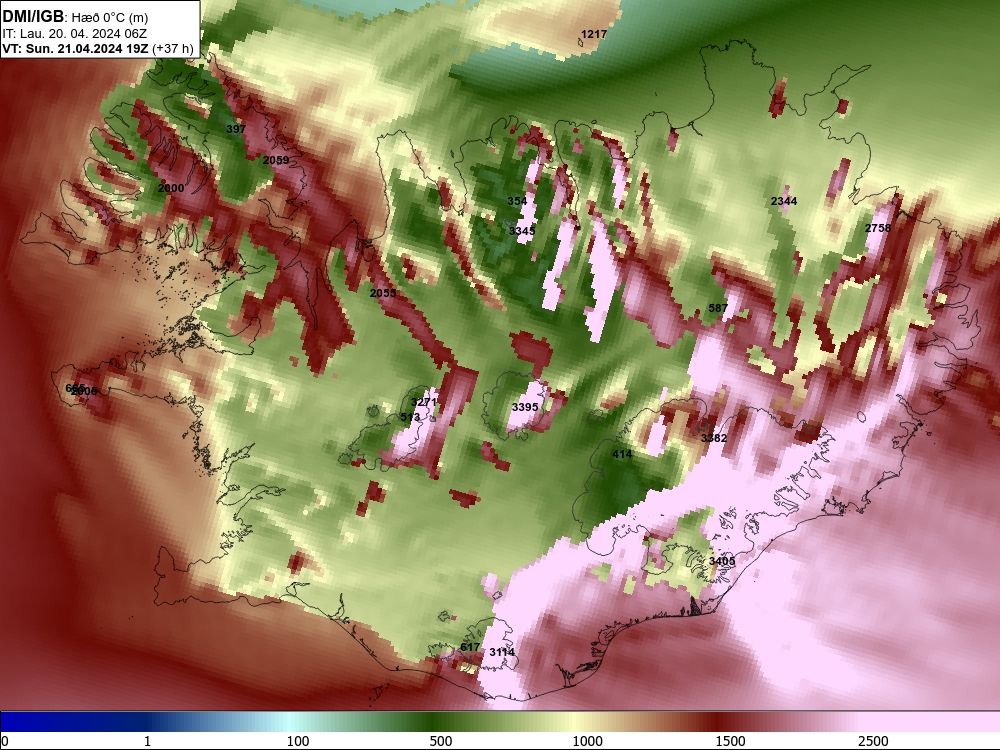Click the DMI/IGB title text
Viewport: 1000px width, 750px height.
pos(33,17)
